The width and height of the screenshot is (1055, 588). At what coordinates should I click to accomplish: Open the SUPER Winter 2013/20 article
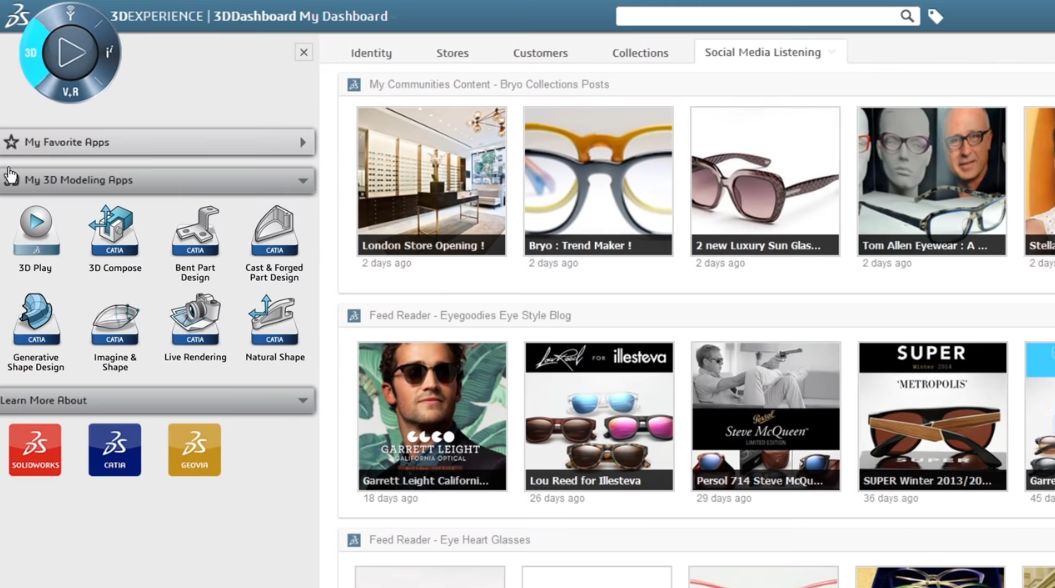click(x=933, y=416)
